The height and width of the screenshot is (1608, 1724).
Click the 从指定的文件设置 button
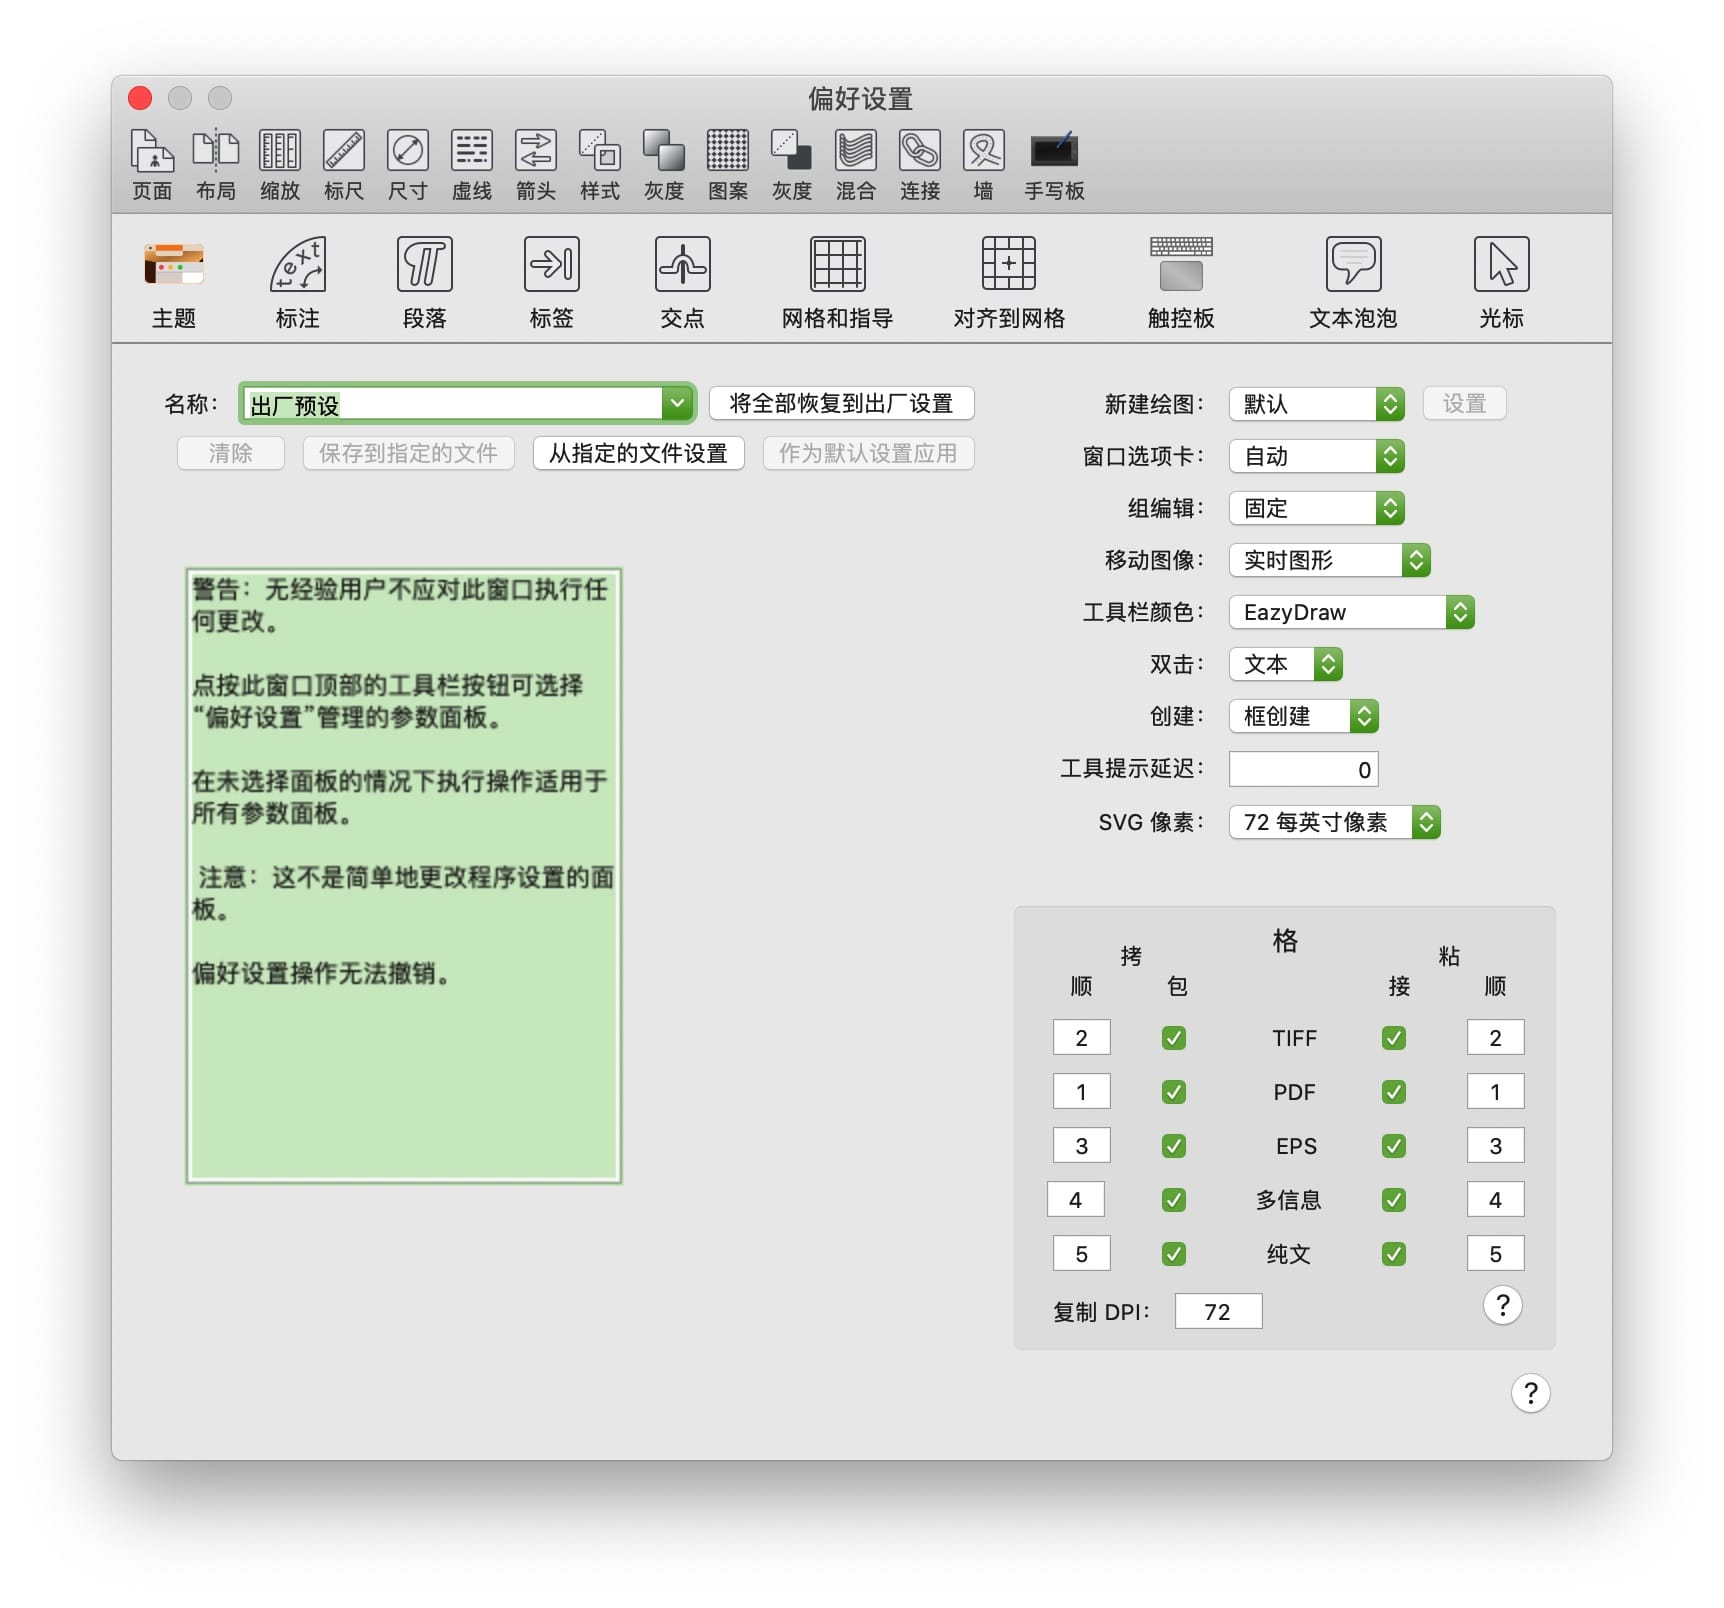(x=638, y=453)
